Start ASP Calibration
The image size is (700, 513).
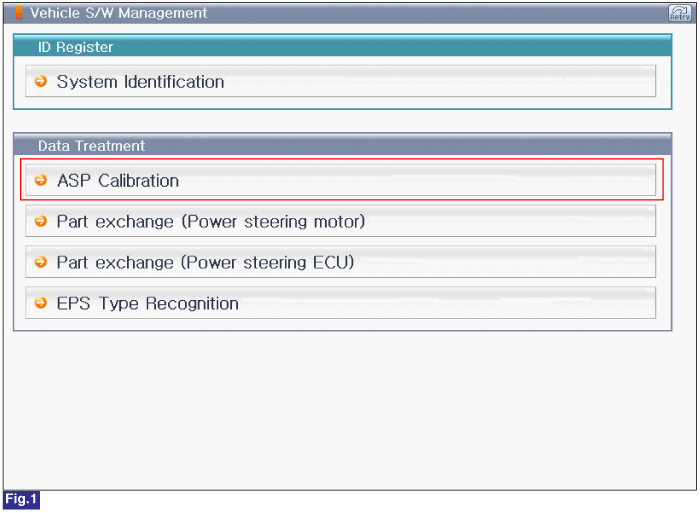pos(341,180)
